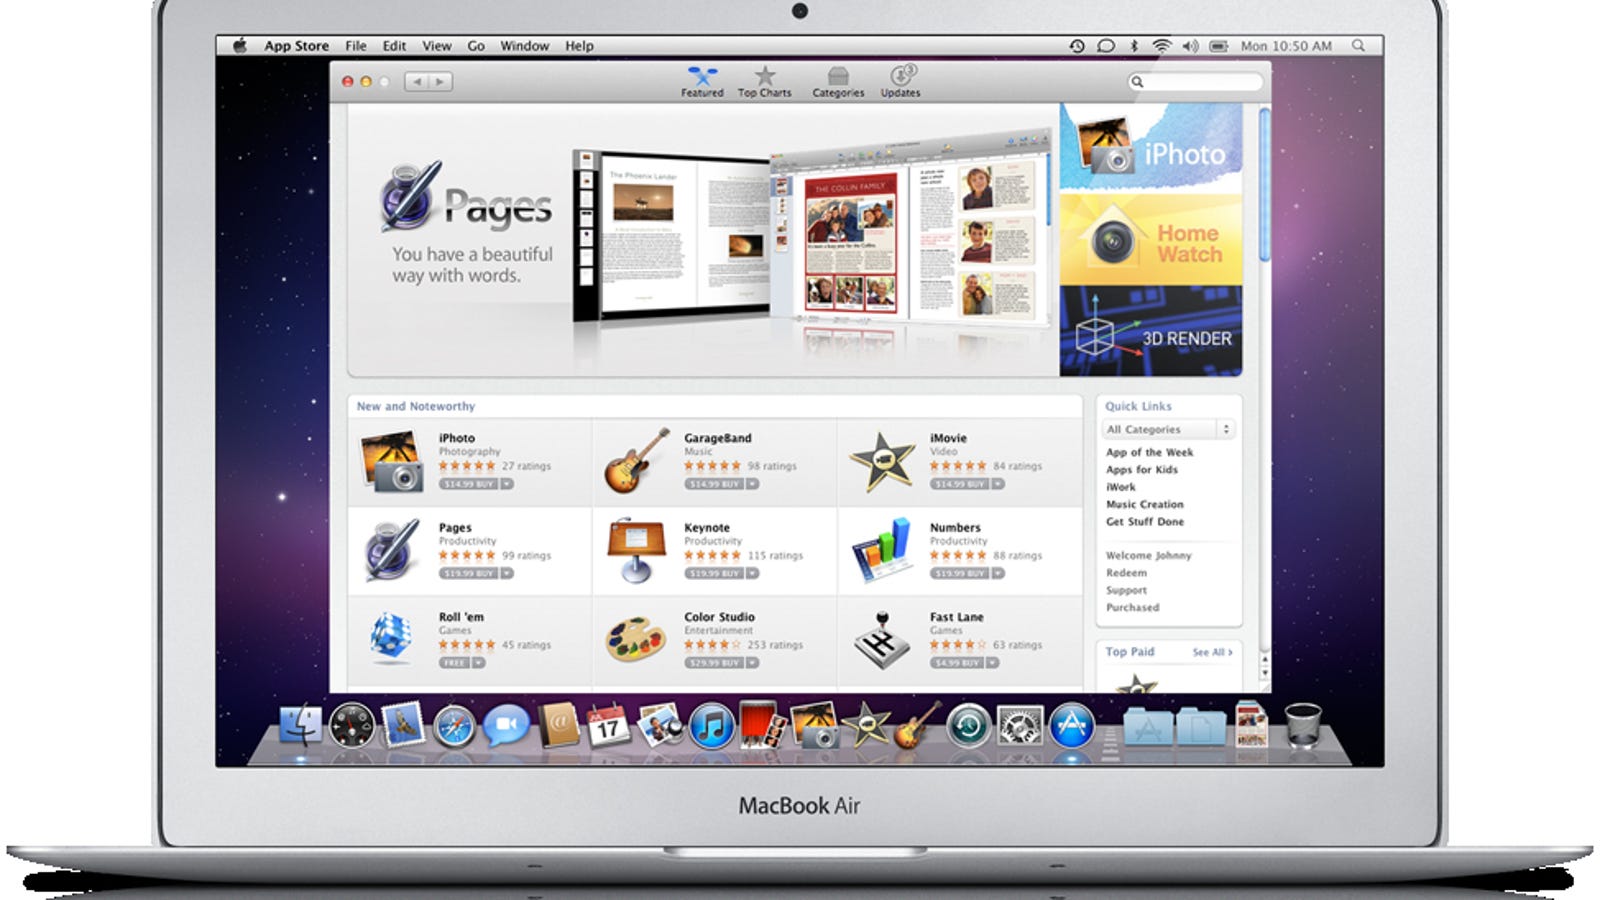This screenshot has width=1600, height=900.
Task: Click the Wi-Fi status icon
Action: click(1161, 45)
